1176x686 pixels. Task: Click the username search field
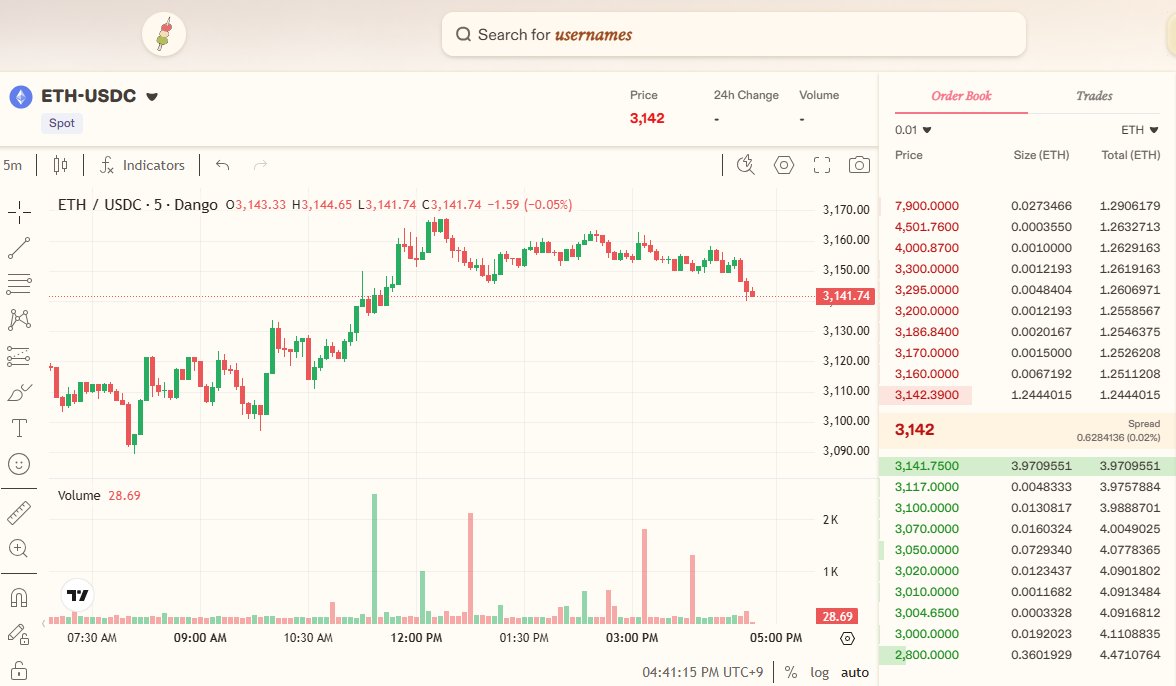click(x=735, y=34)
